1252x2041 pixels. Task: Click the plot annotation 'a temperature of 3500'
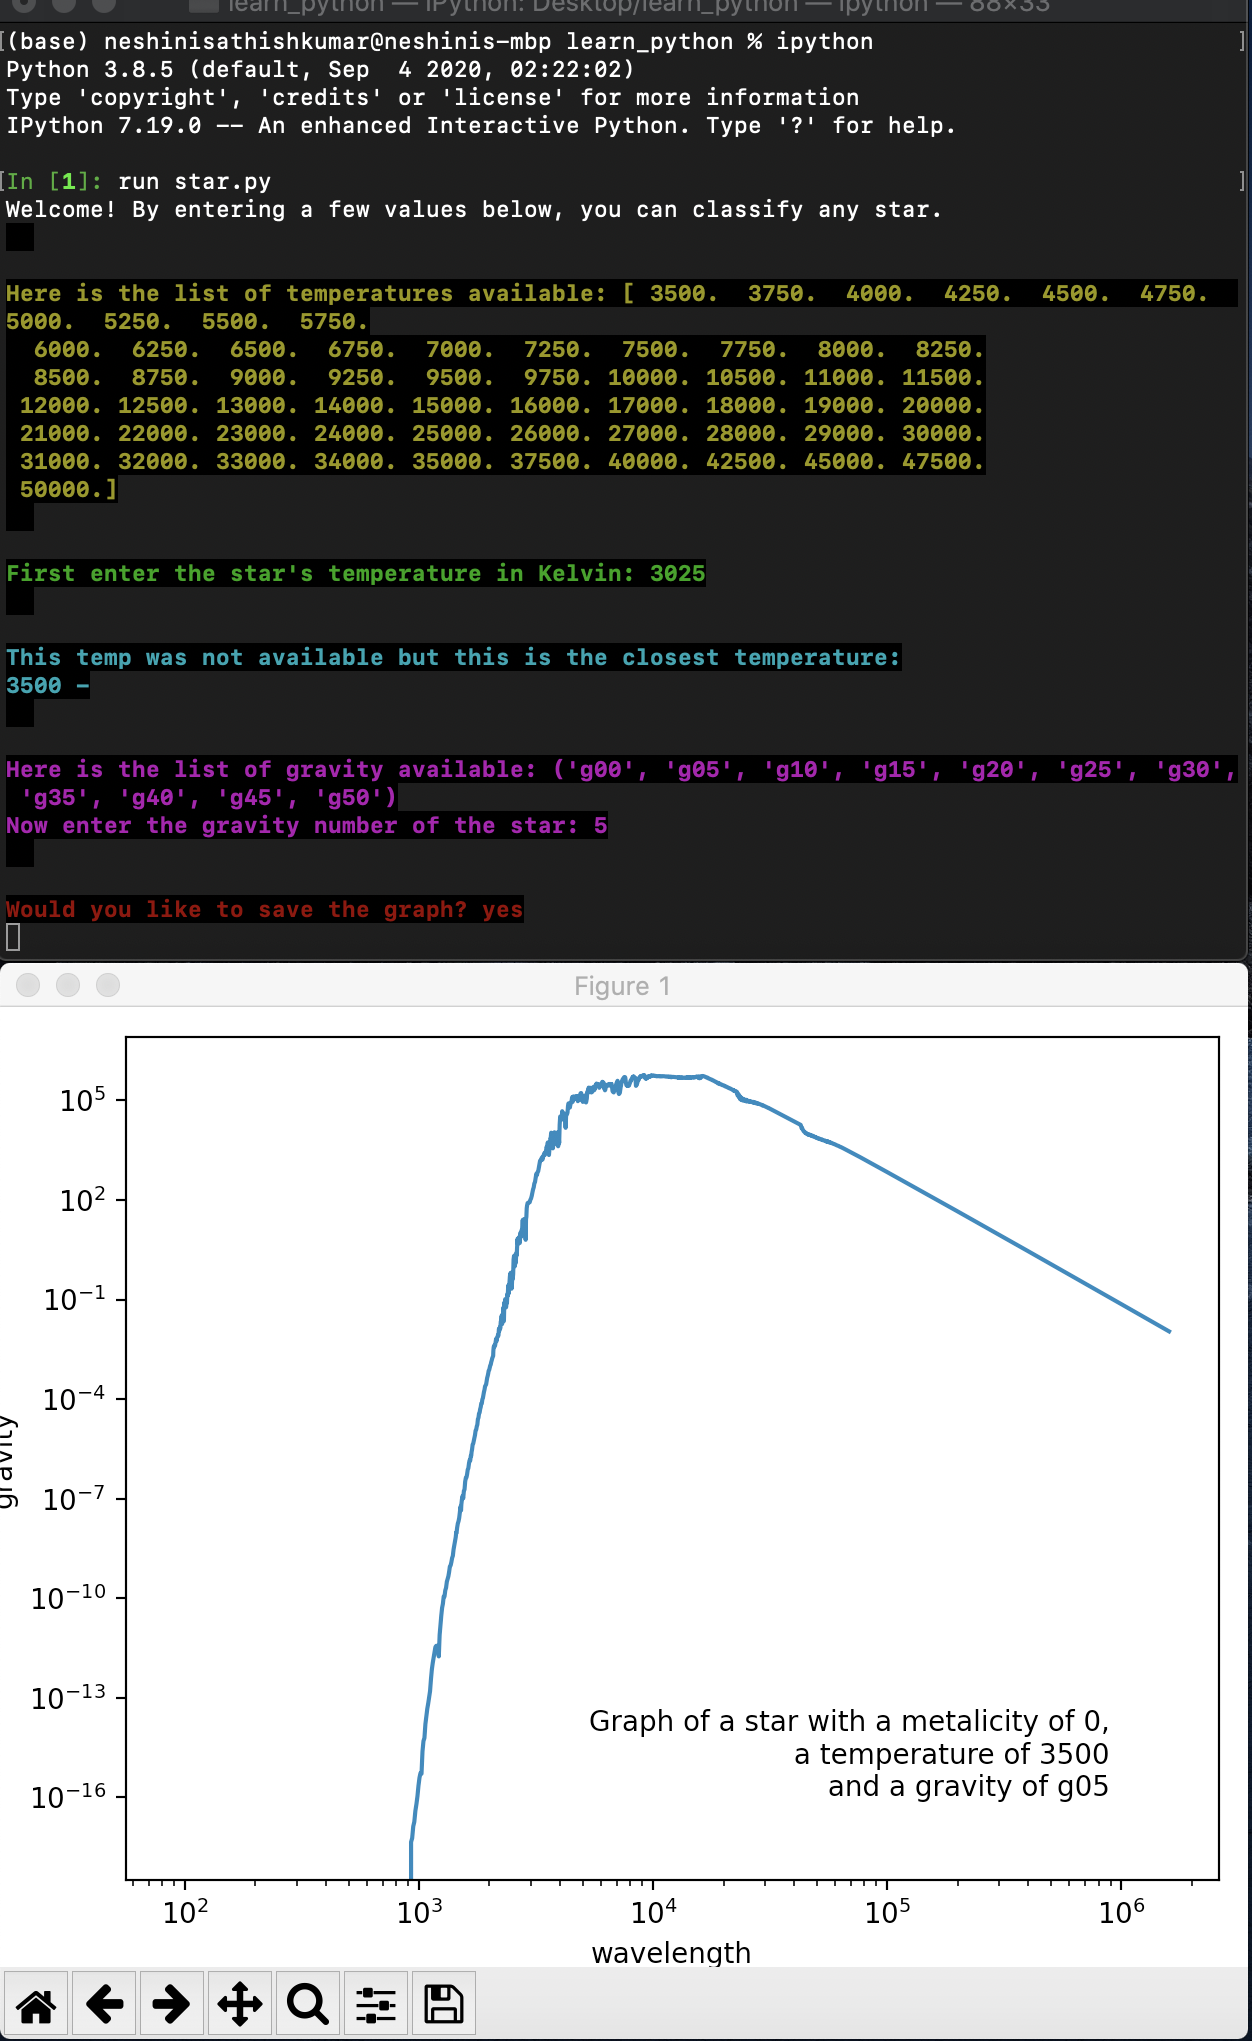[951, 1754]
